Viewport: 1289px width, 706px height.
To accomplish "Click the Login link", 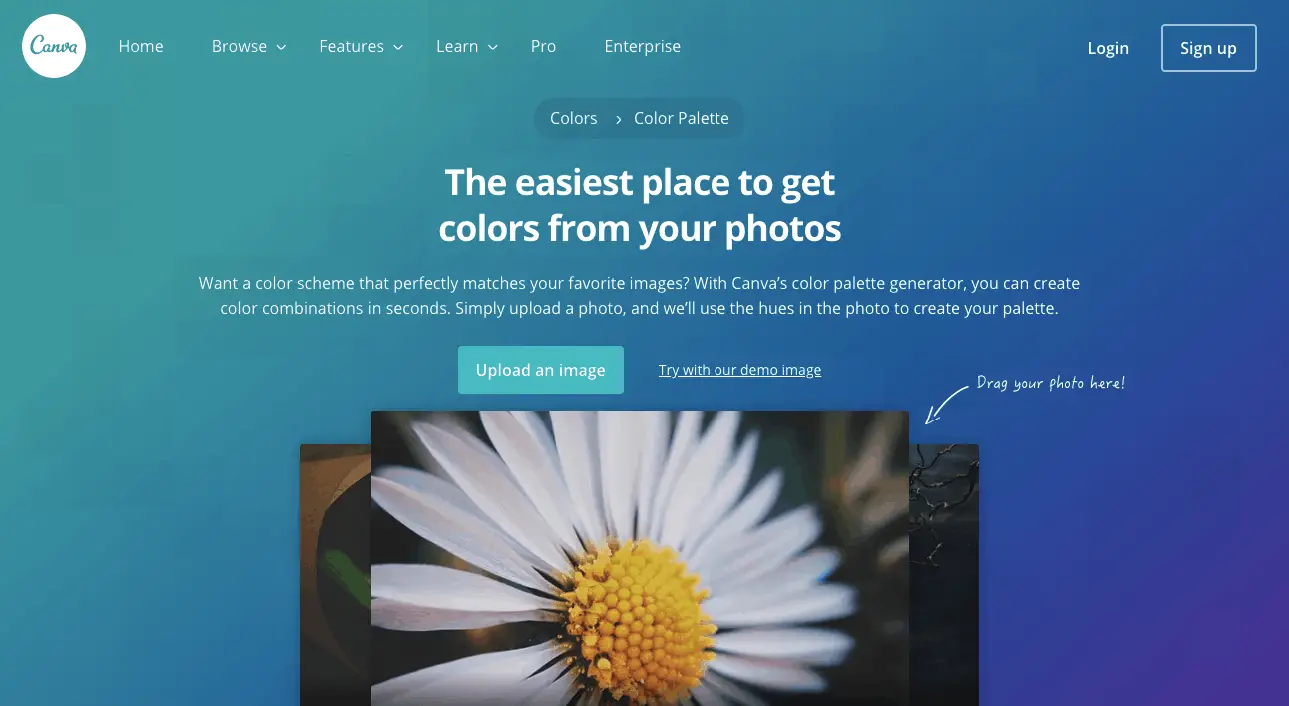I will pos(1108,48).
